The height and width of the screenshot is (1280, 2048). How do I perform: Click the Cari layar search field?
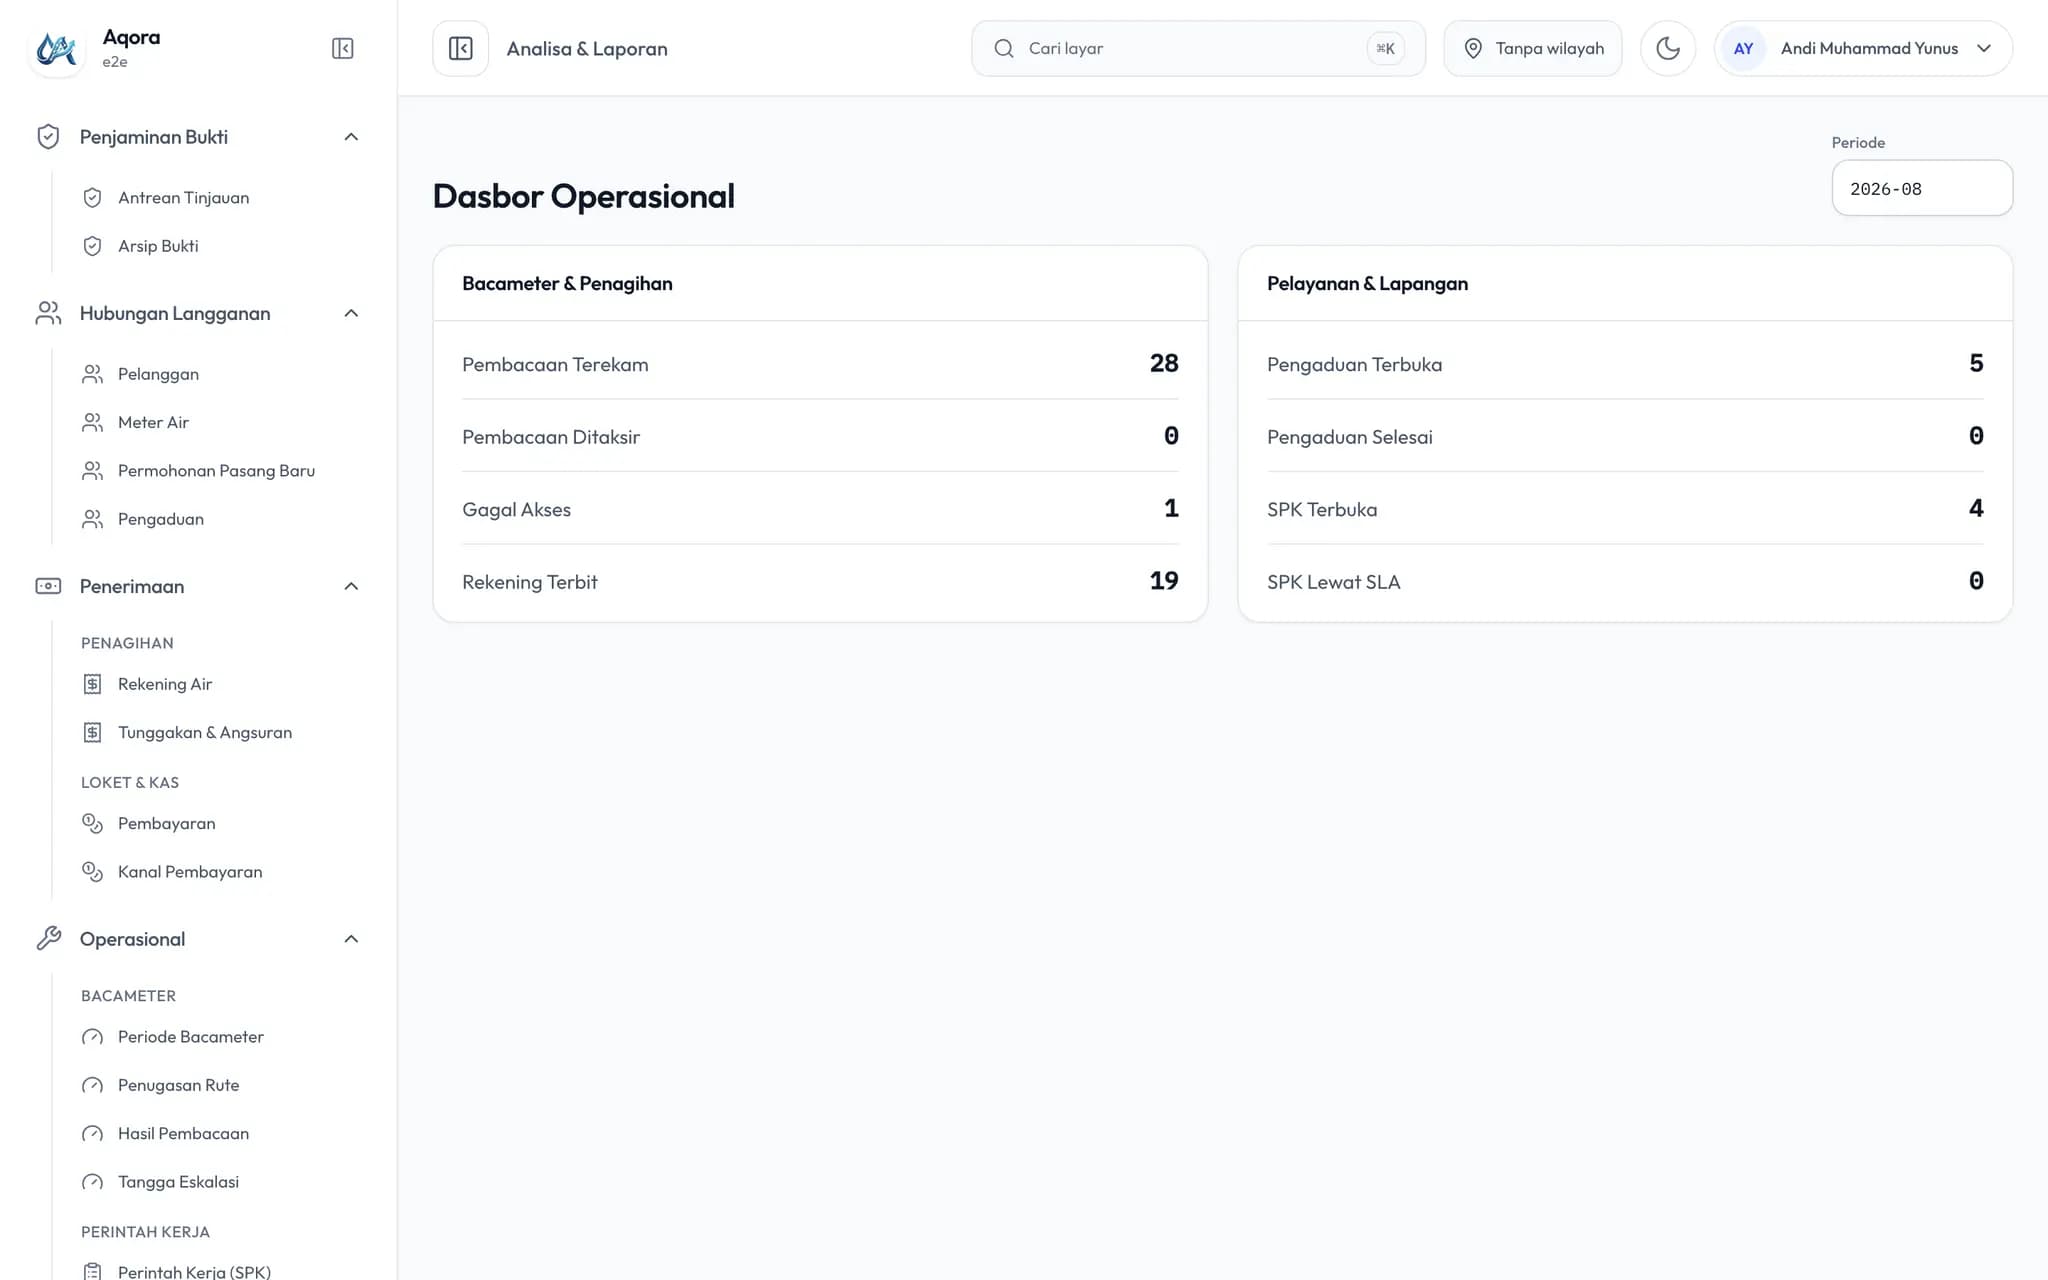(x=1198, y=48)
